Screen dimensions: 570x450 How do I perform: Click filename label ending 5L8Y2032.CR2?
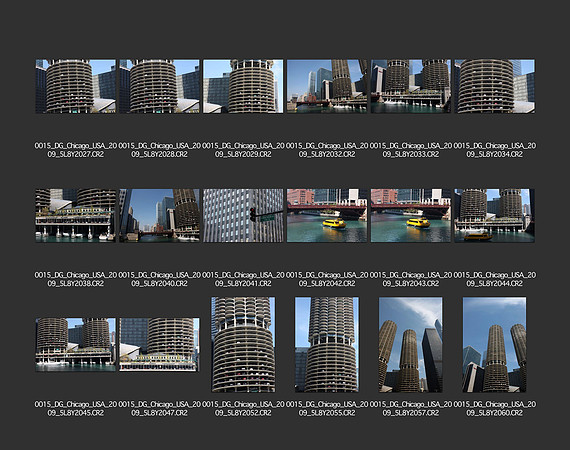point(327,150)
